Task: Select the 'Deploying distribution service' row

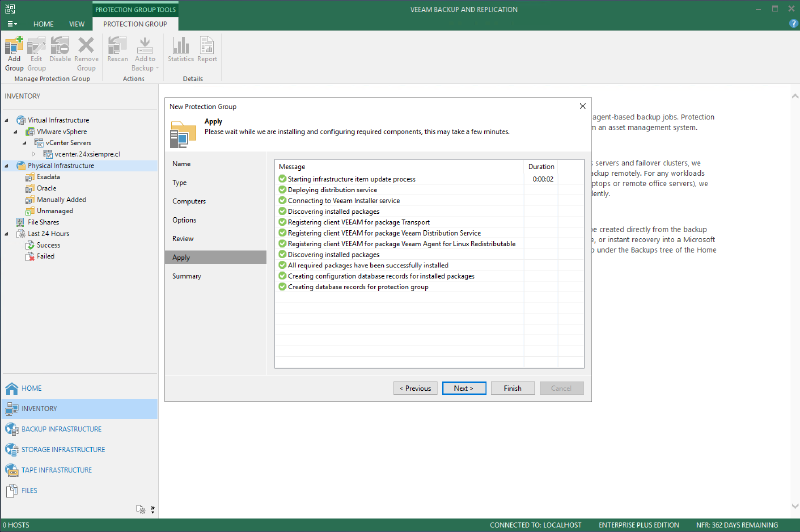Action: 429,190
